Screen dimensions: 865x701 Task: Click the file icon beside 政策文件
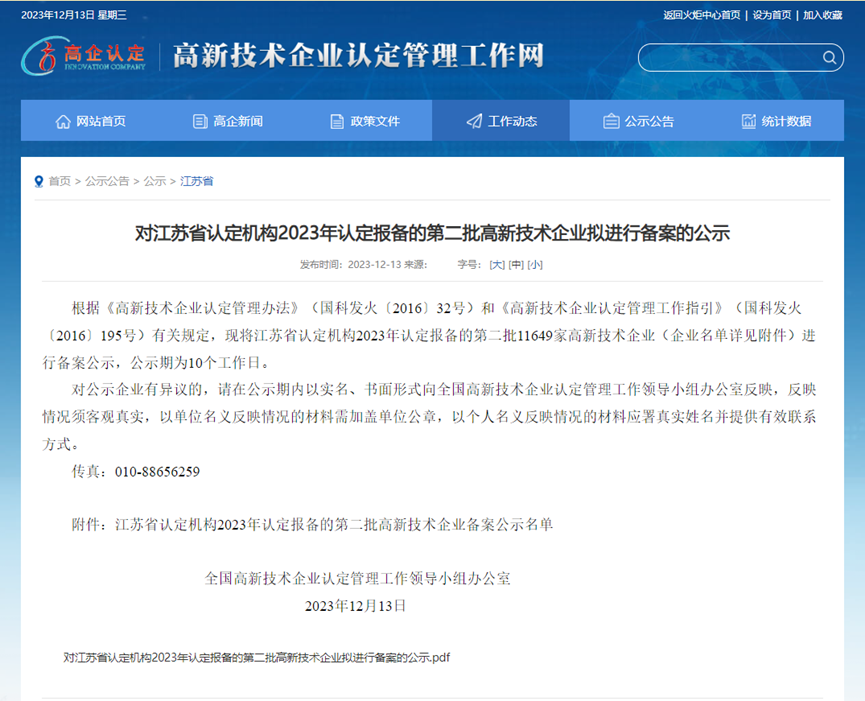[336, 120]
